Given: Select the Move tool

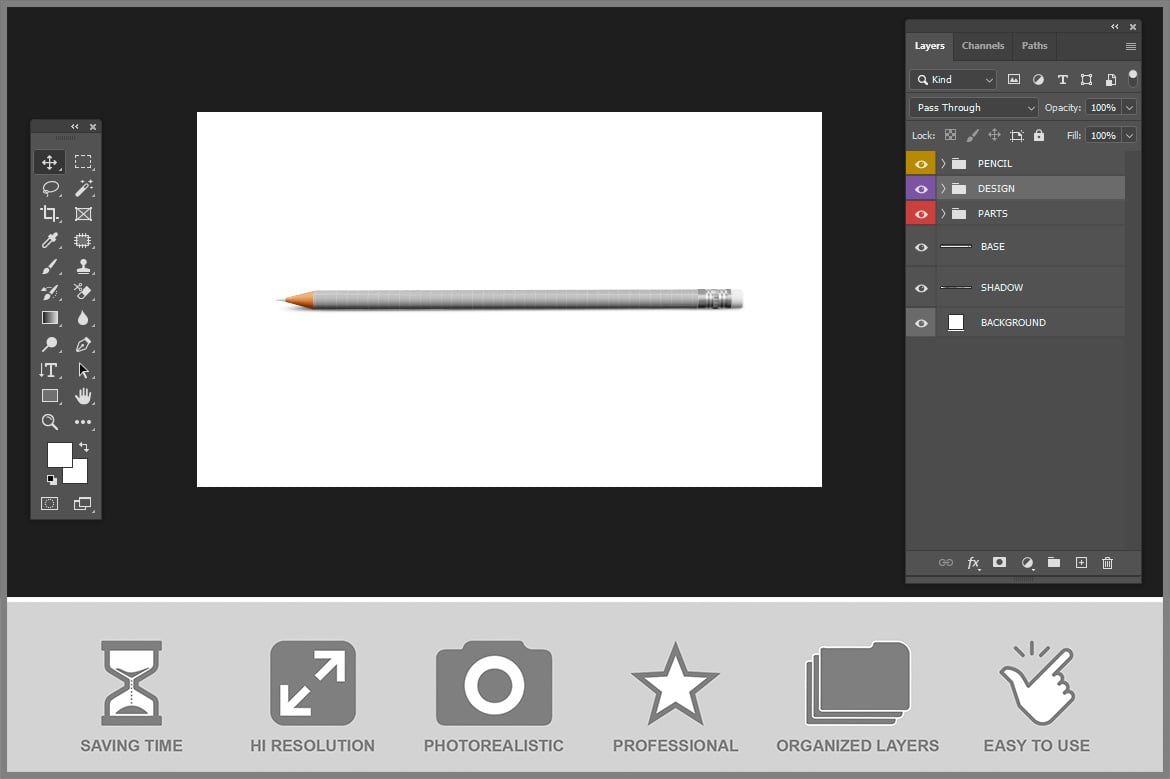Looking at the screenshot, I should (49, 162).
